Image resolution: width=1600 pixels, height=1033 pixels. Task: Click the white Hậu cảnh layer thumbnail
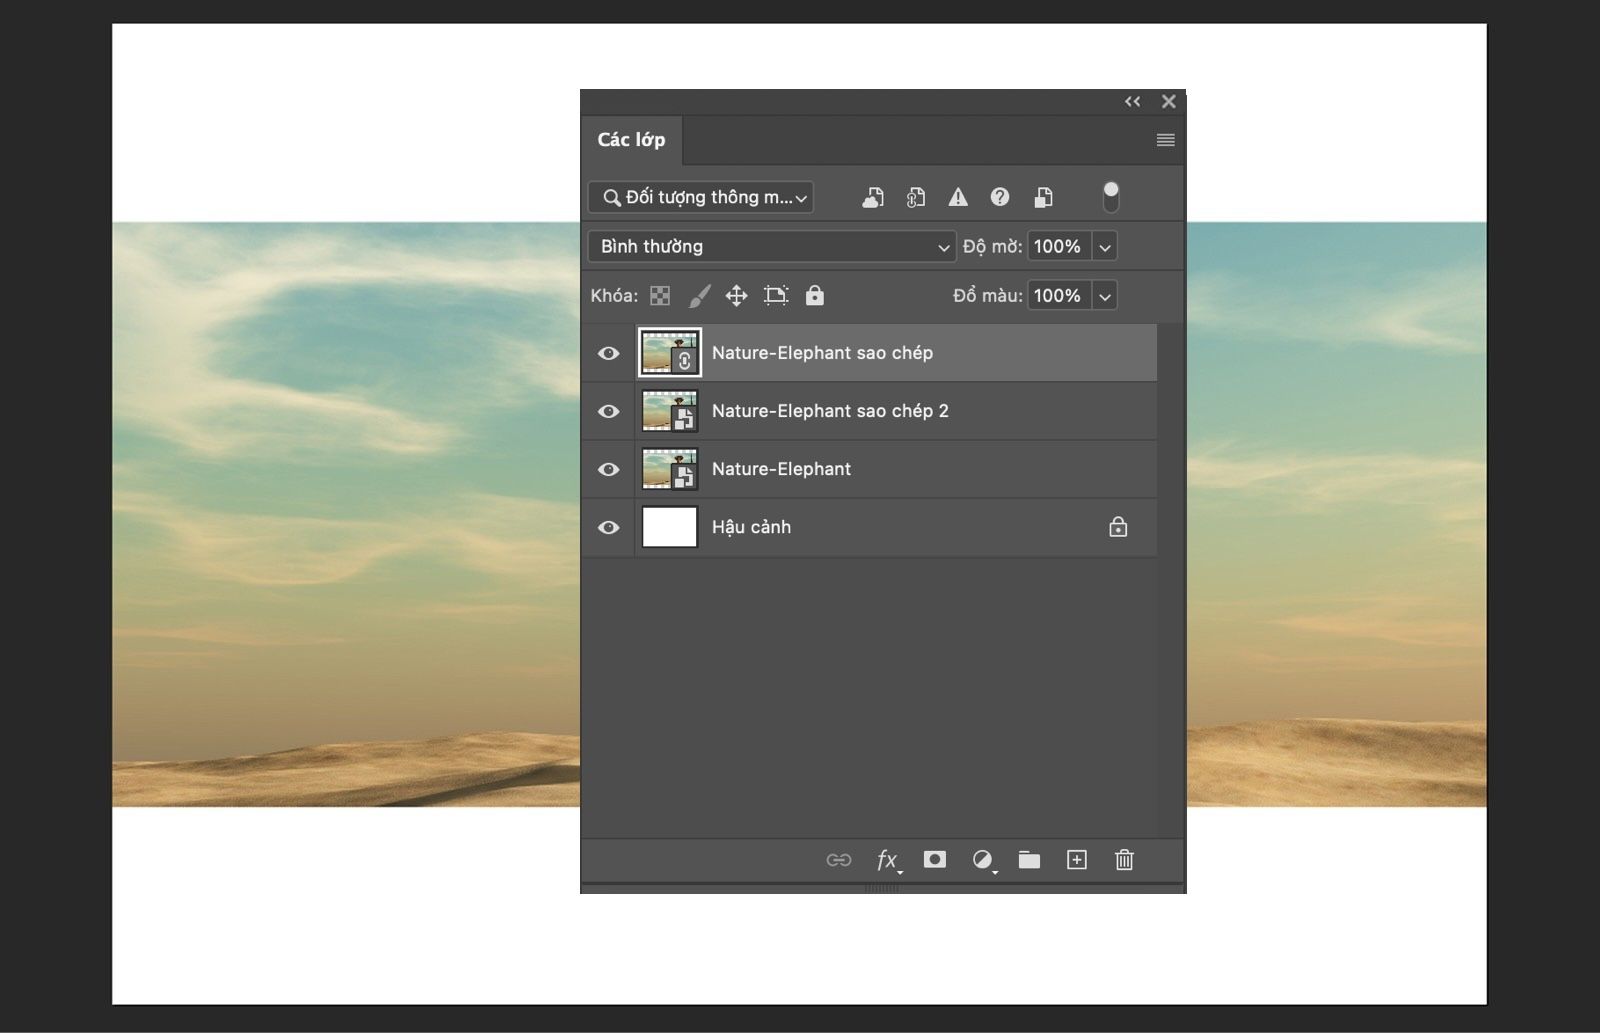coord(669,527)
